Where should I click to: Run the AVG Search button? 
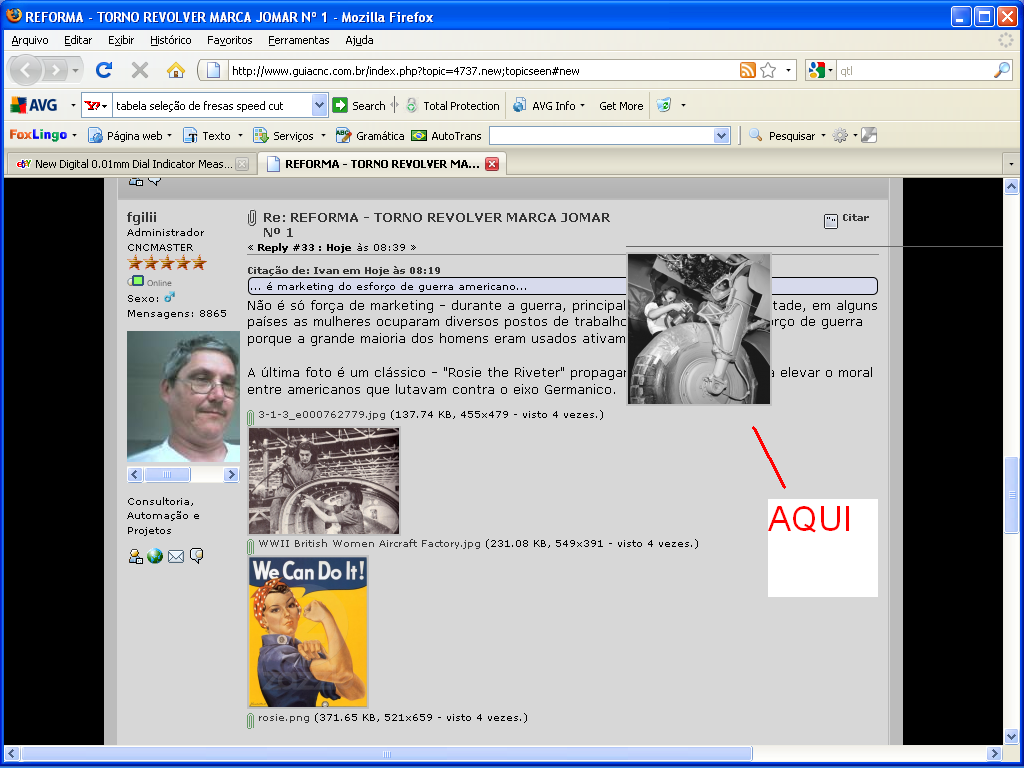(359, 105)
